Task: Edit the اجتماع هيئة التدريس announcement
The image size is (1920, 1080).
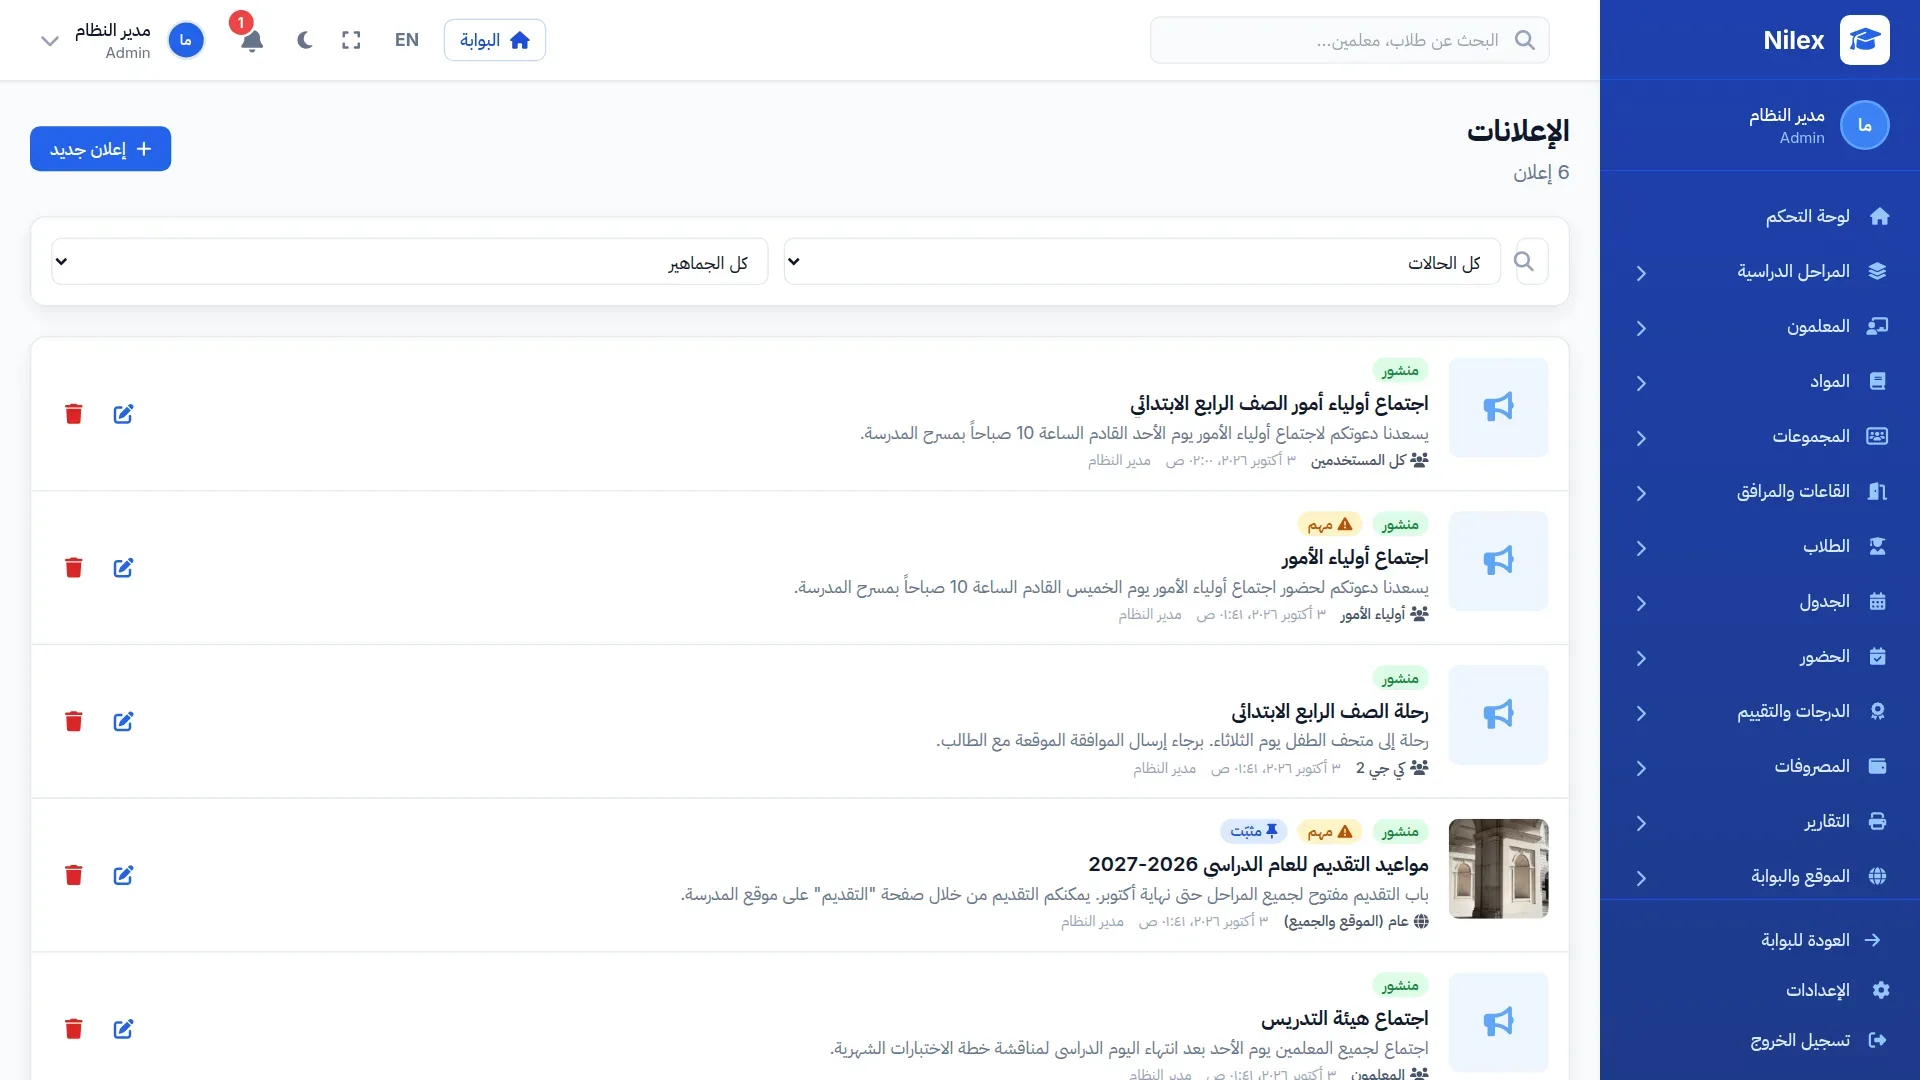Action: click(x=123, y=1029)
